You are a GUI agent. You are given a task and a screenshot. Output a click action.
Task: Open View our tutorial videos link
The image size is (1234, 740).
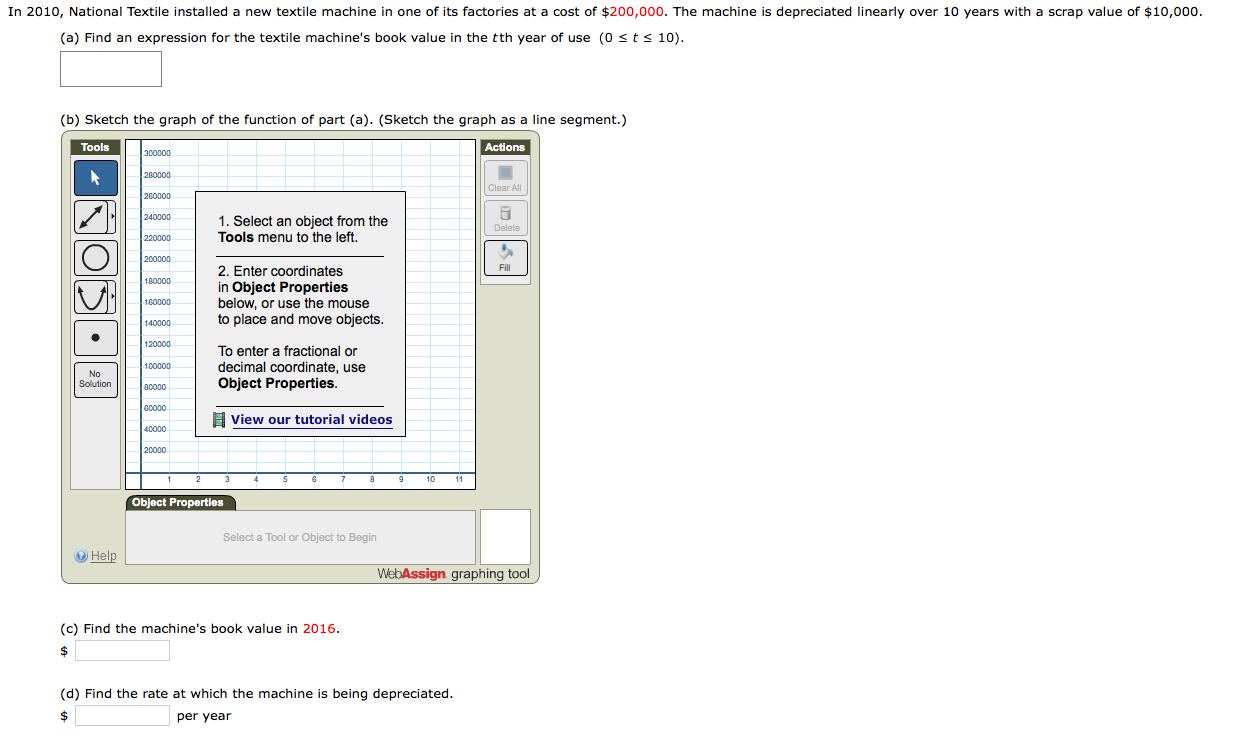tap(311, 420)
